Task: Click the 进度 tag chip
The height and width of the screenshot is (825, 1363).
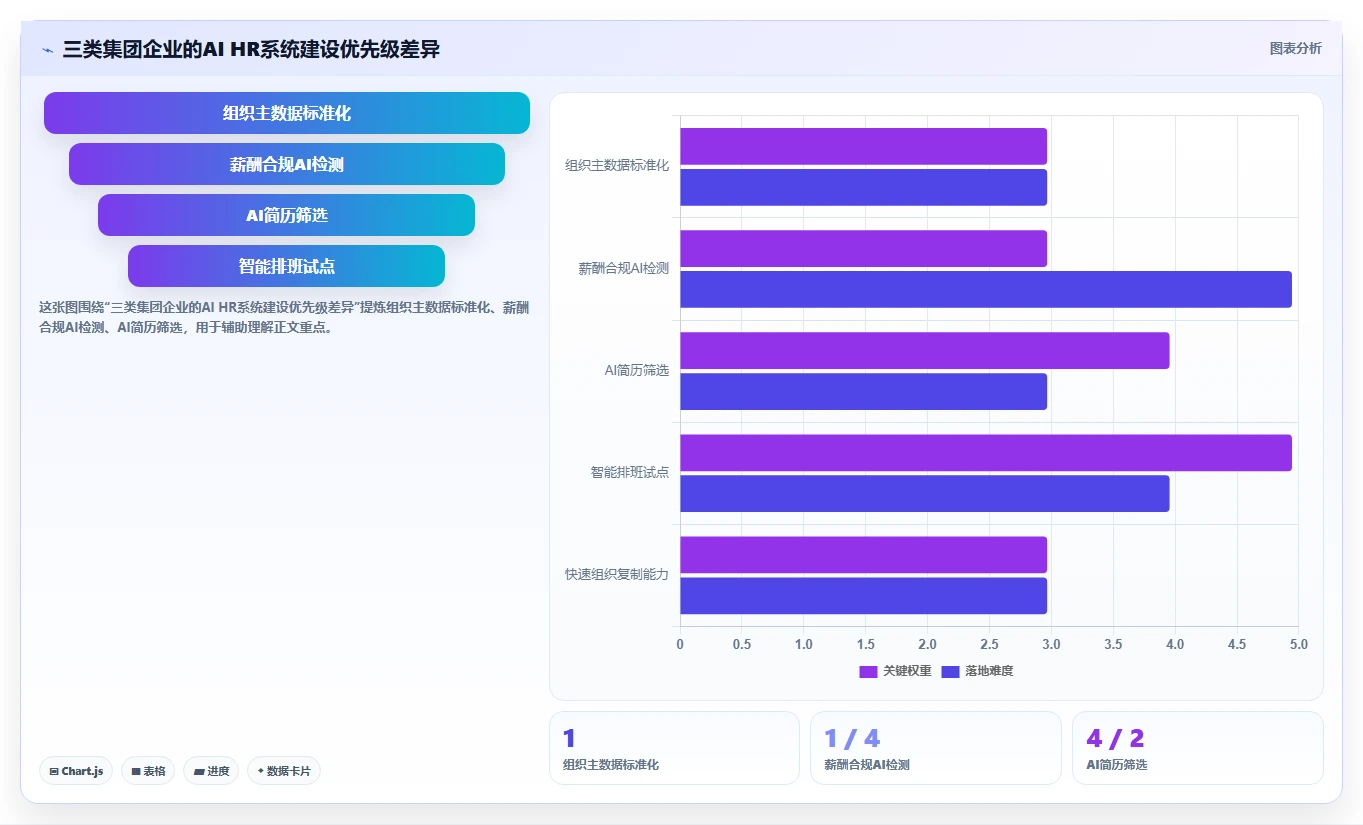Action: 211,771
